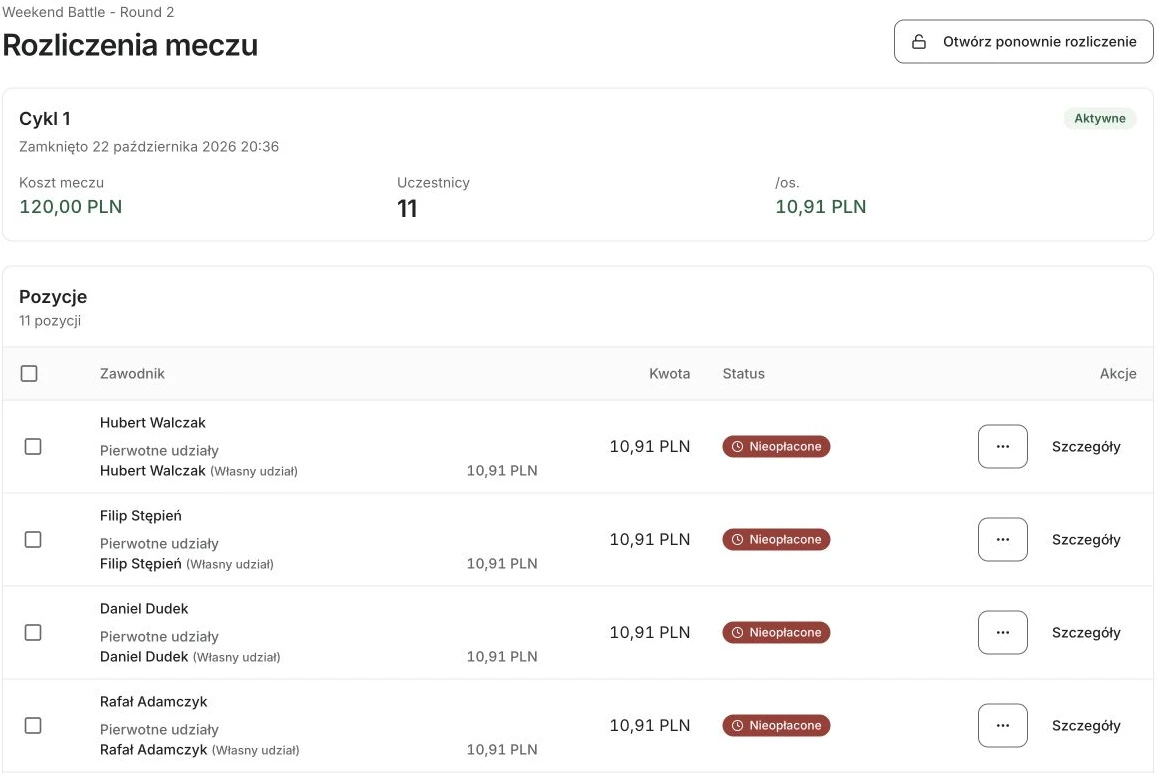Select the checkbox for Filip Stępień

33,540
